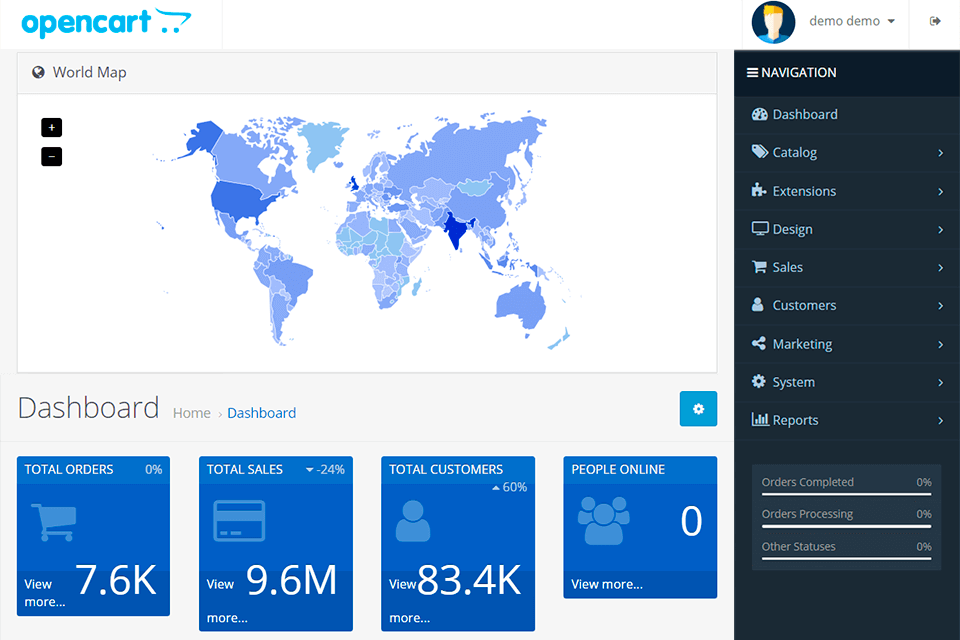
Task: Toggle the Navigation hamburger menu
Action: pos(752,73)
